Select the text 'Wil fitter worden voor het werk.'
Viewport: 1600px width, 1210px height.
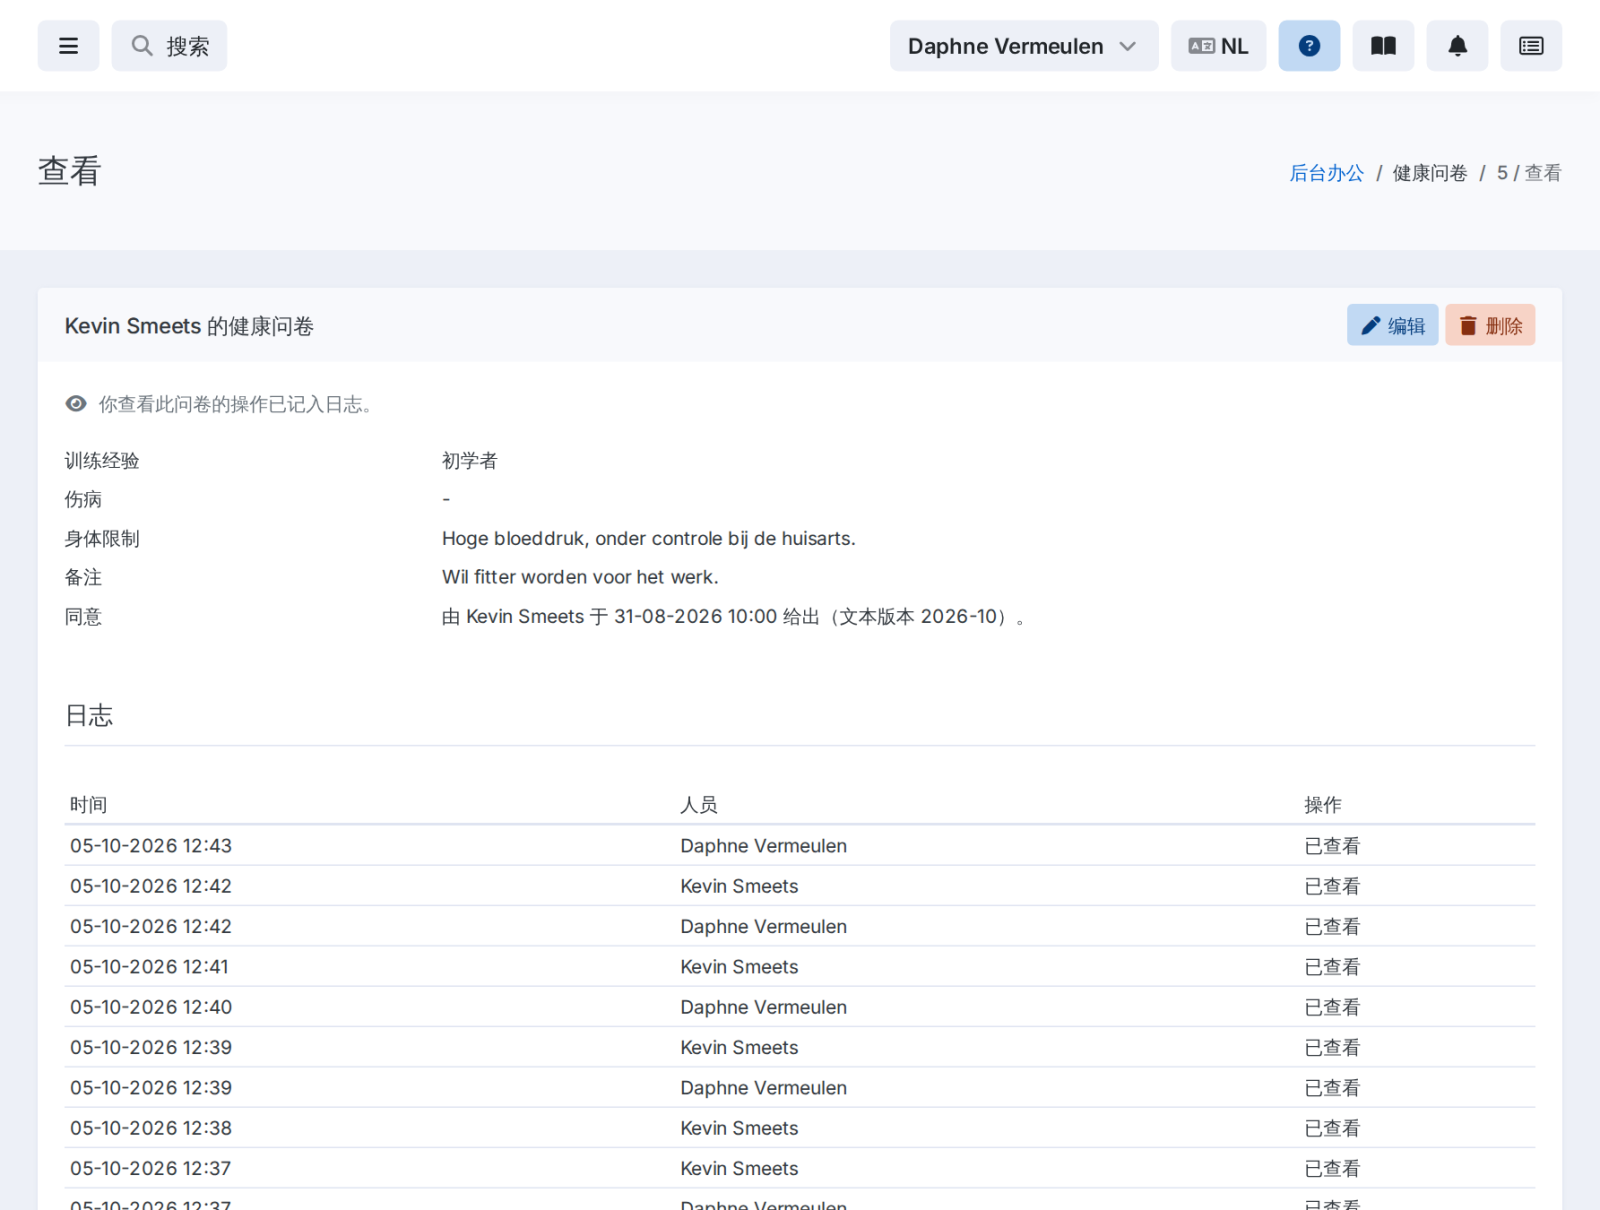[580, 577]
